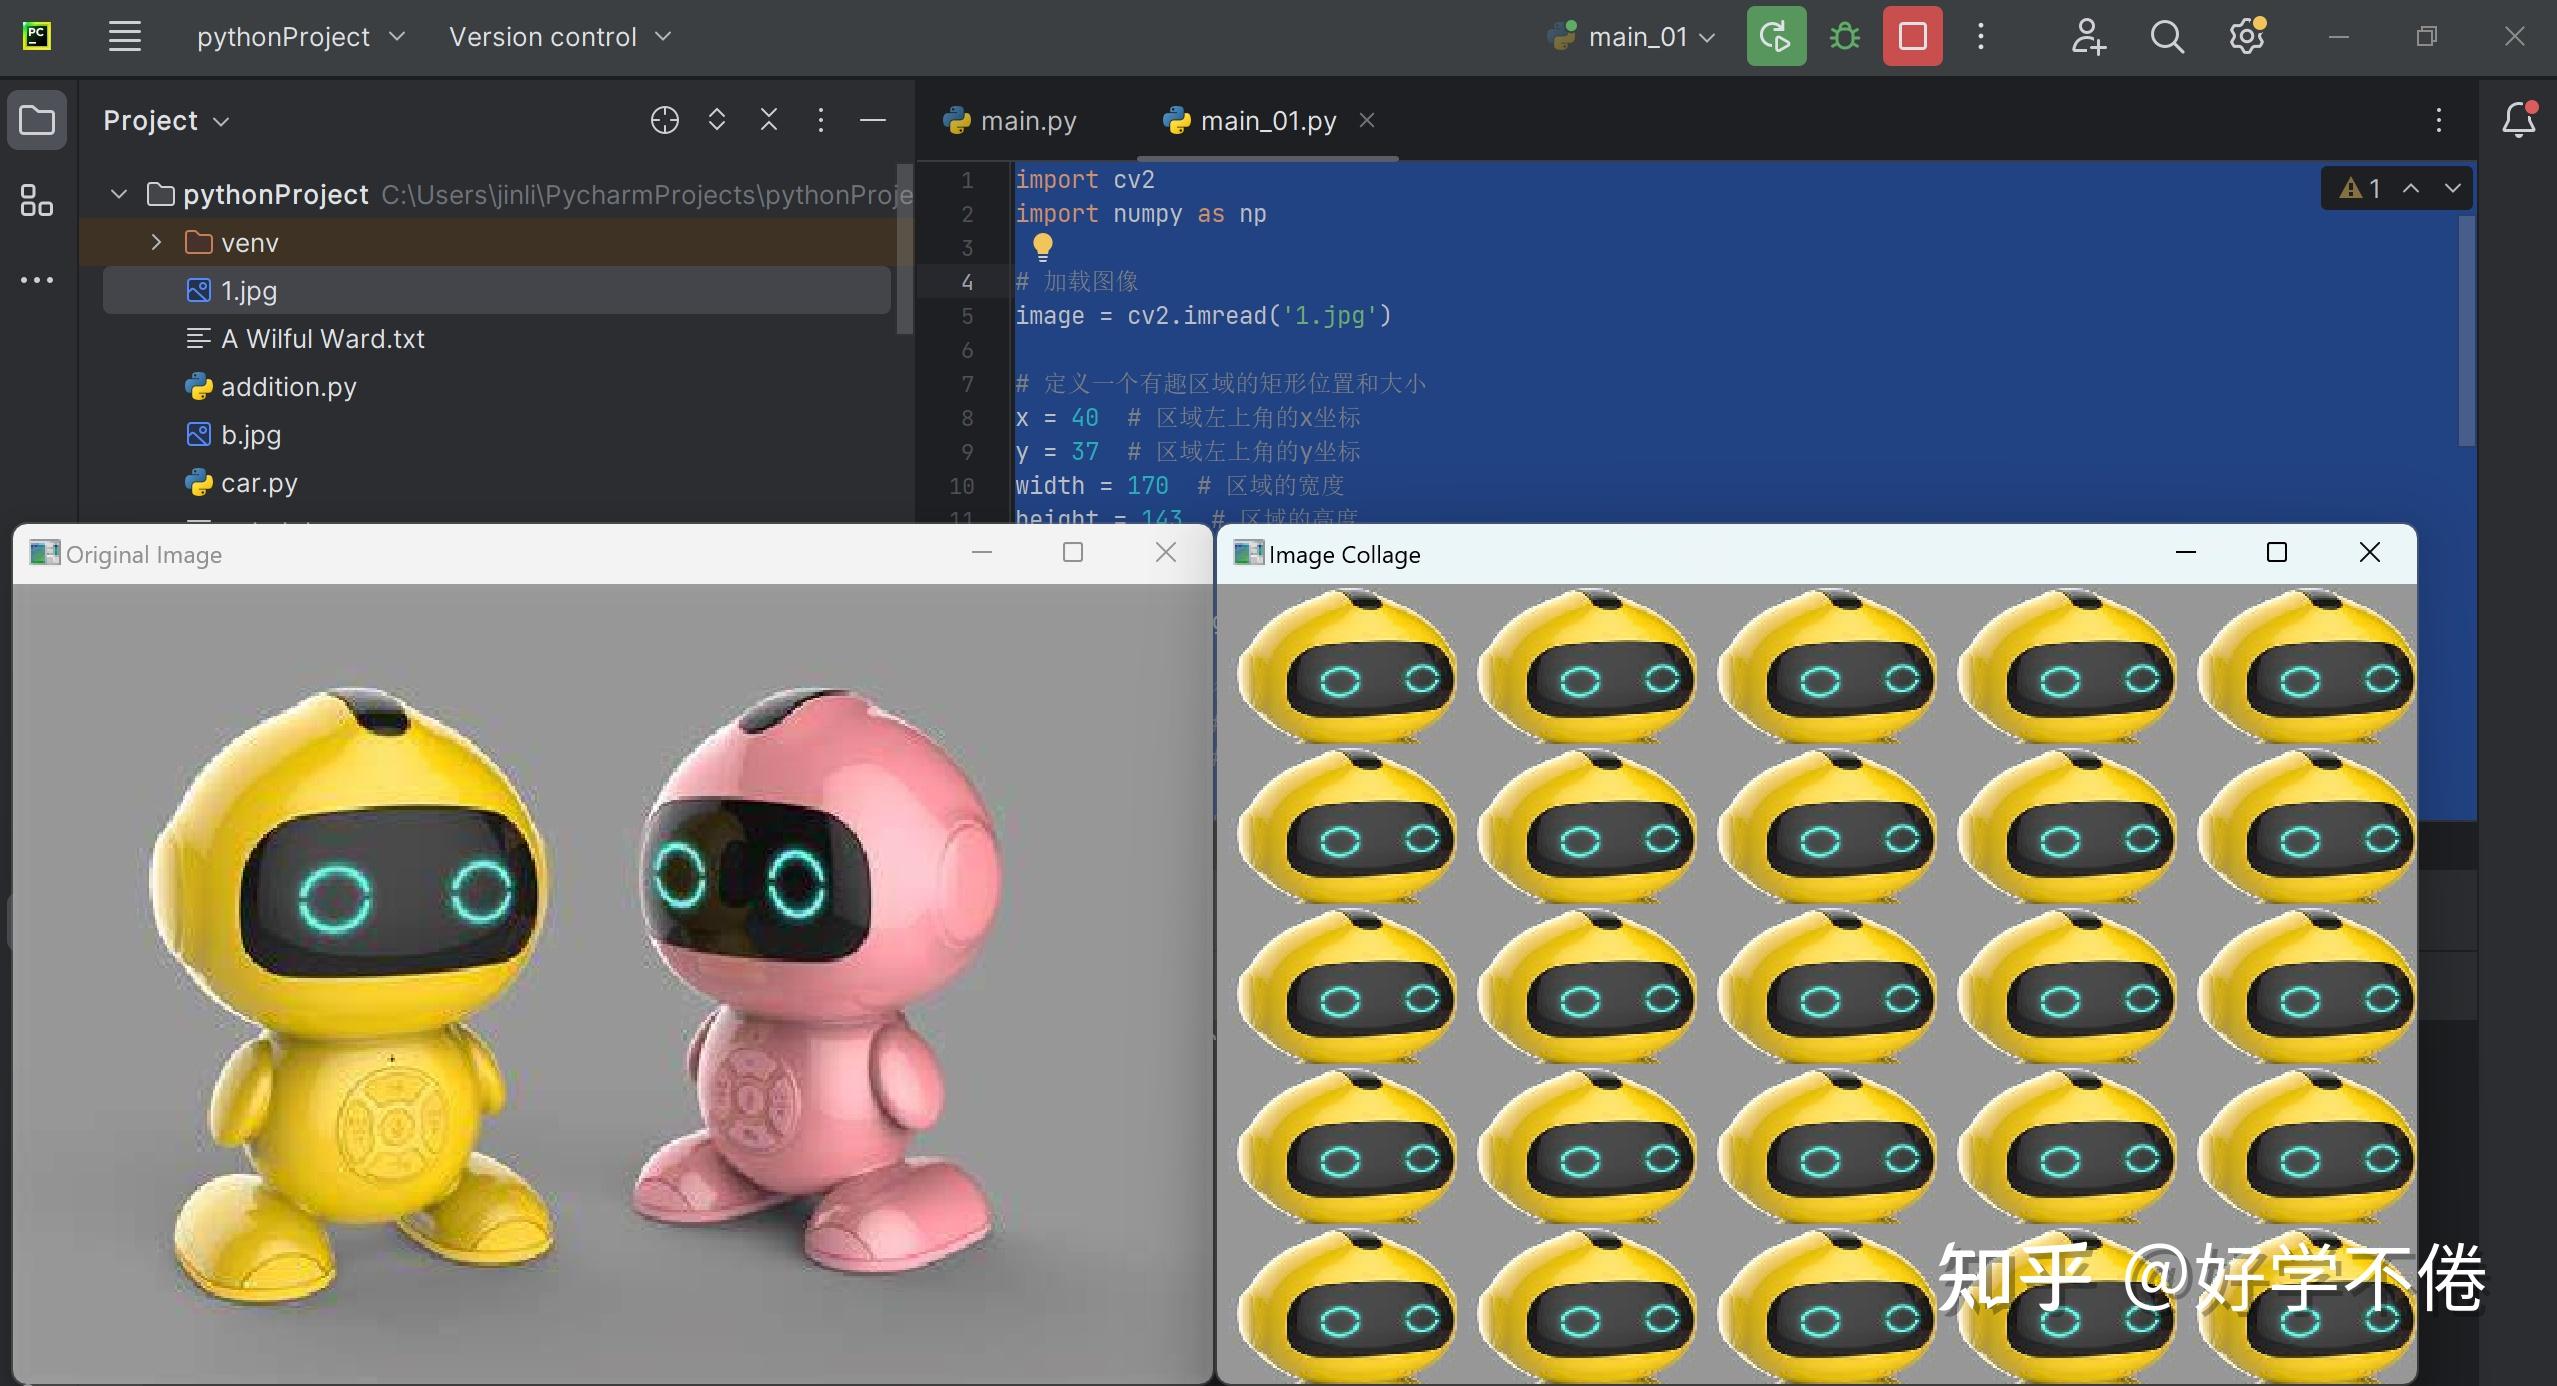Select the 1.jpg file
2557x1386 pixels.
coord(248,290)
